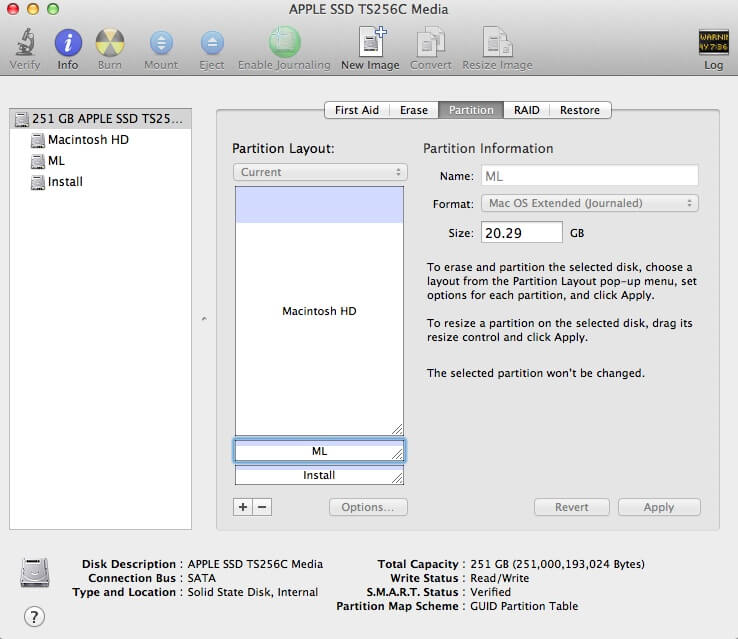Screen dimensions: 738x639
Task: Click the Resize Image toolbar icon
Action: [497, 41]
